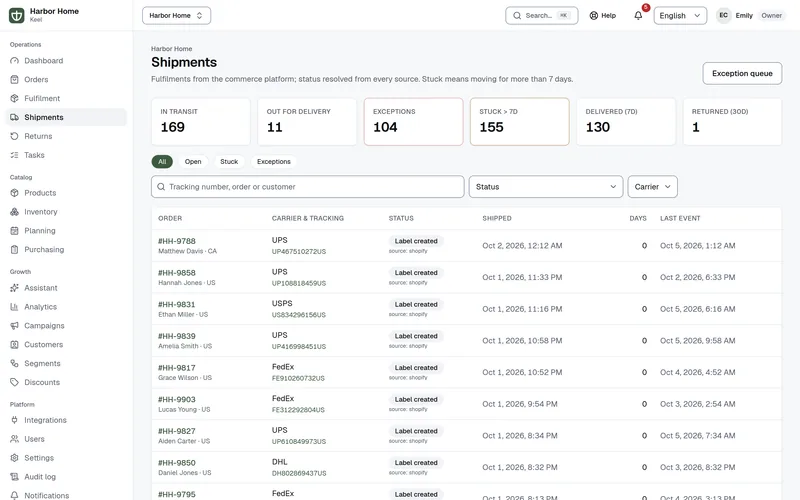
Task: Click Label created status for #HH-9839
Action: 416,336
